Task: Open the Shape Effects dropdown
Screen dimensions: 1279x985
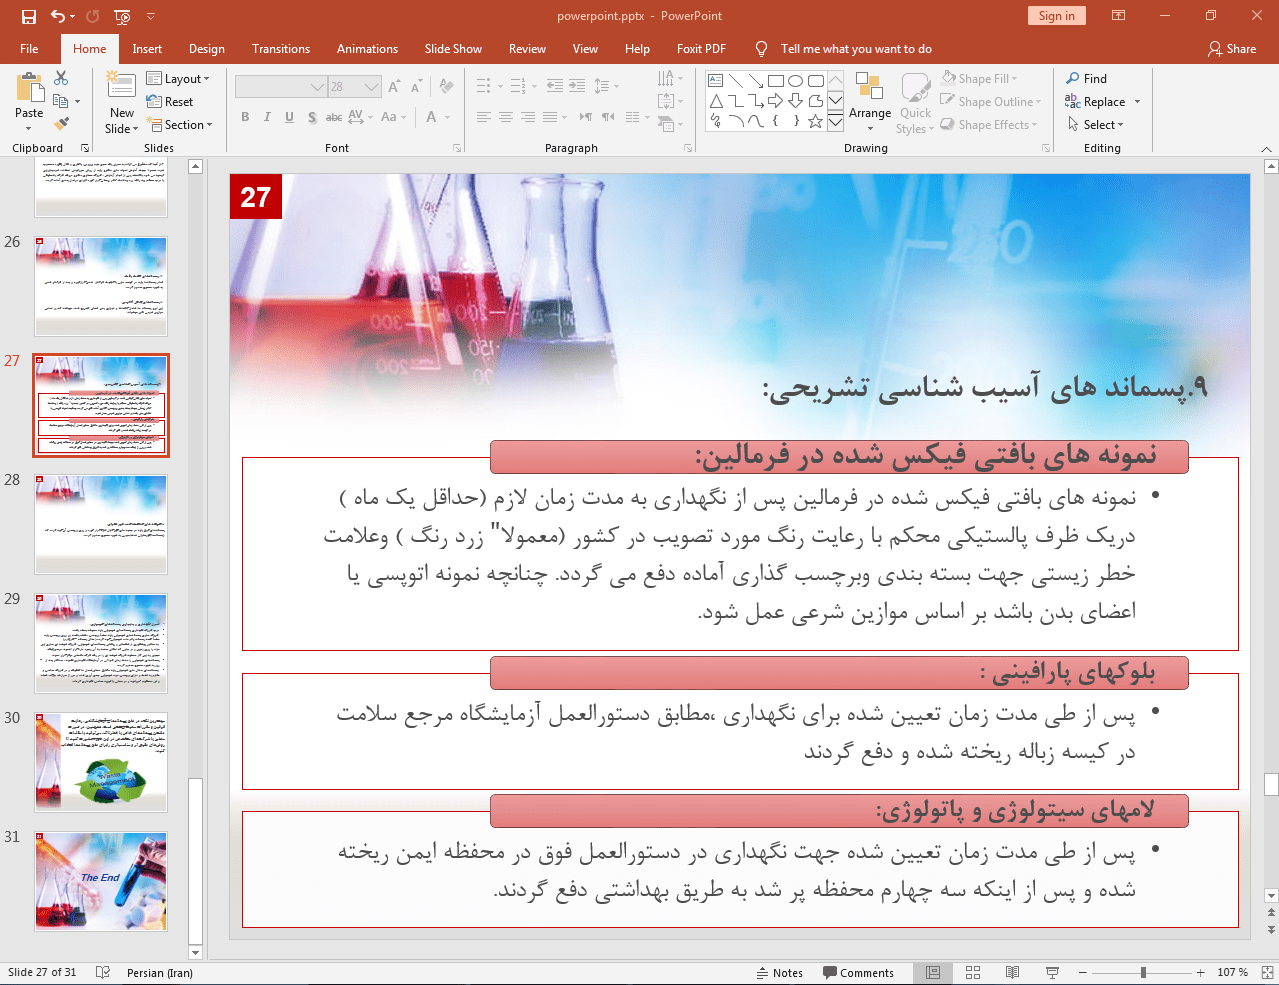Action: pyautogui.click(x=989, y=125)
